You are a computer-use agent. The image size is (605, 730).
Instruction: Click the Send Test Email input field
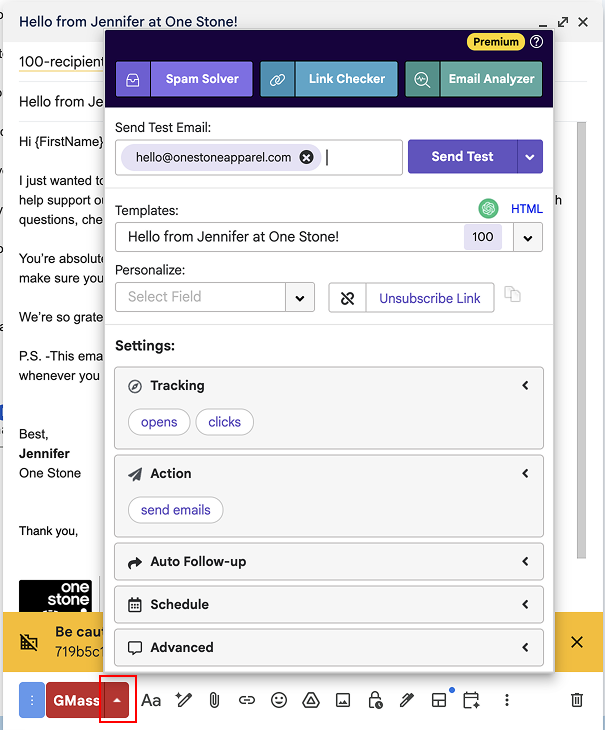(x=259, y=157)
